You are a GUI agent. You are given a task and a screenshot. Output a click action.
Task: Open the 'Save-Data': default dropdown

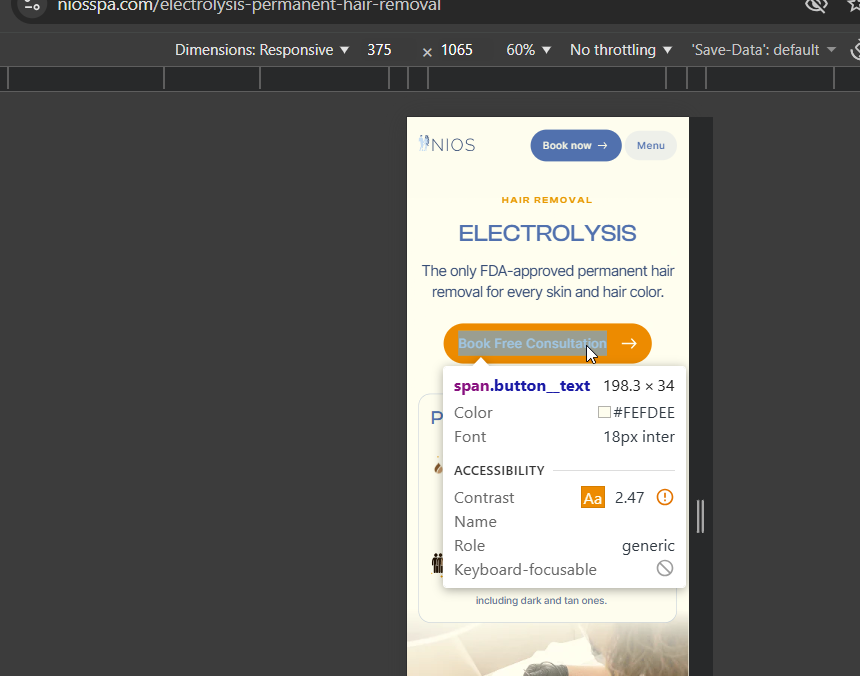tap(763, 50)
